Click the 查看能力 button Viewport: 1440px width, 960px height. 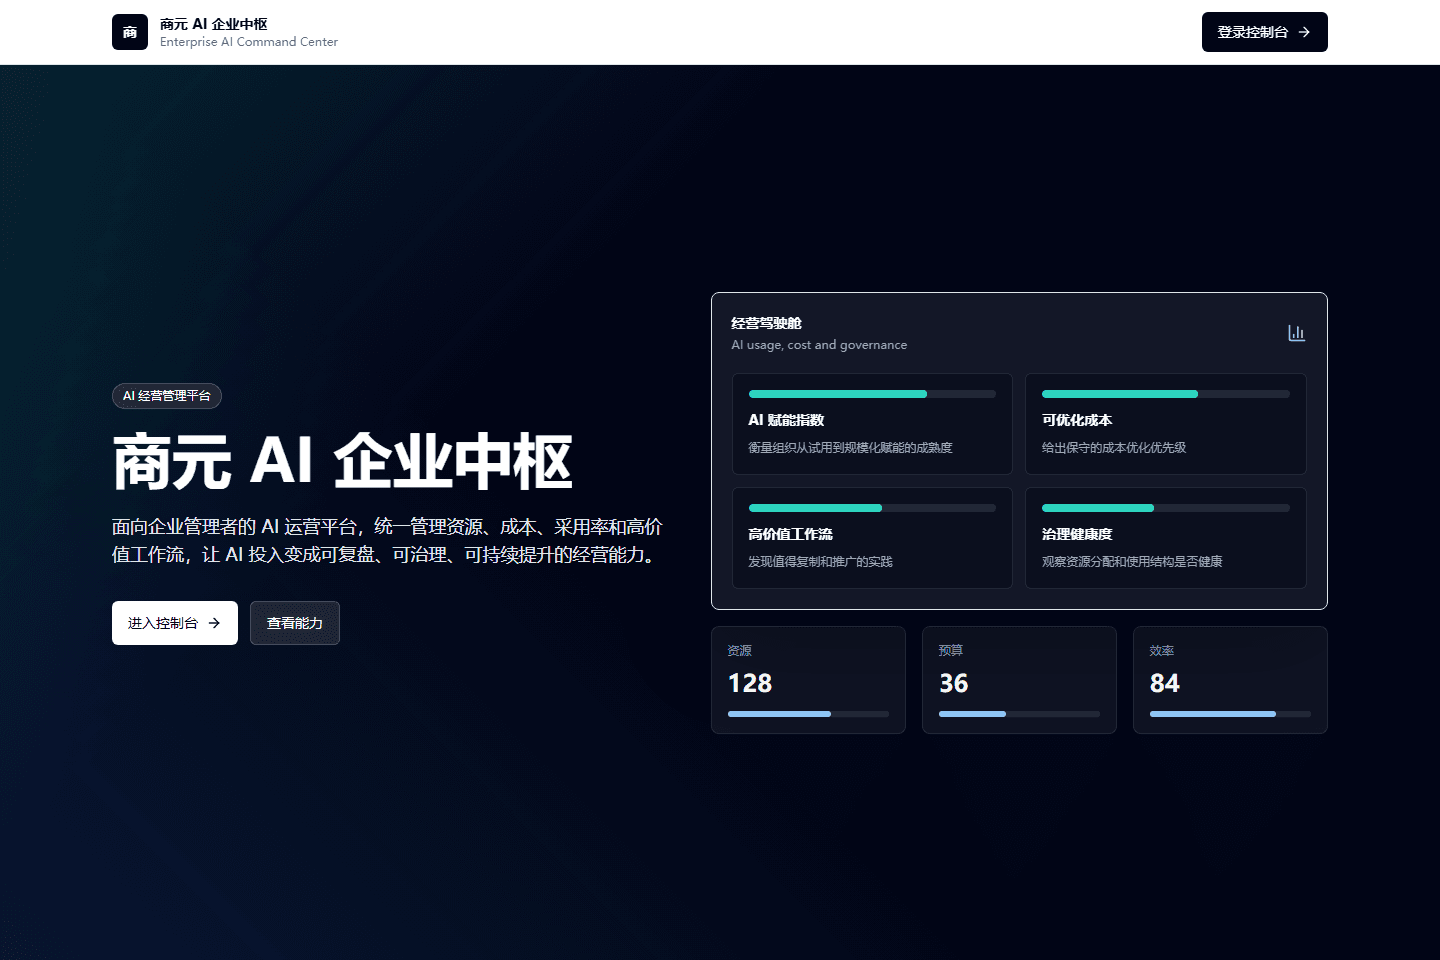[295, 623]
